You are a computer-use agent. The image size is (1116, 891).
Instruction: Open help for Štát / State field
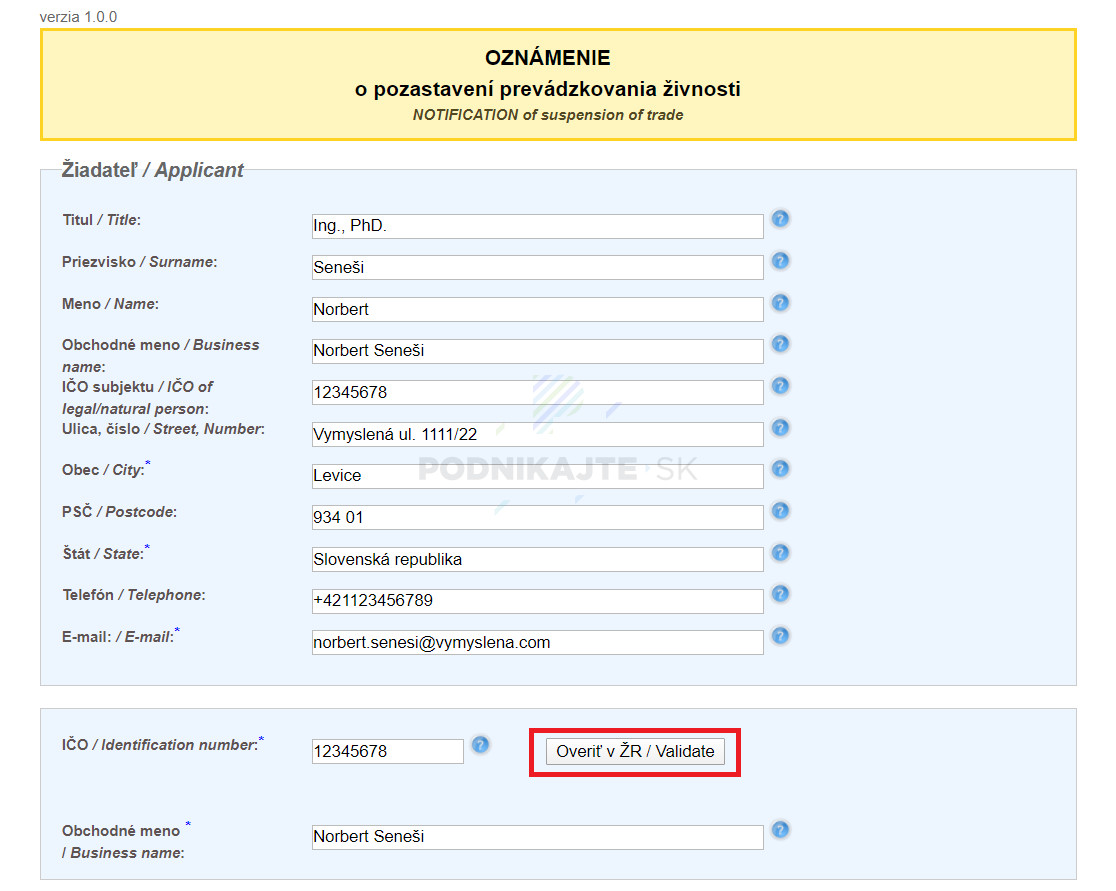(x=781, y=553)
